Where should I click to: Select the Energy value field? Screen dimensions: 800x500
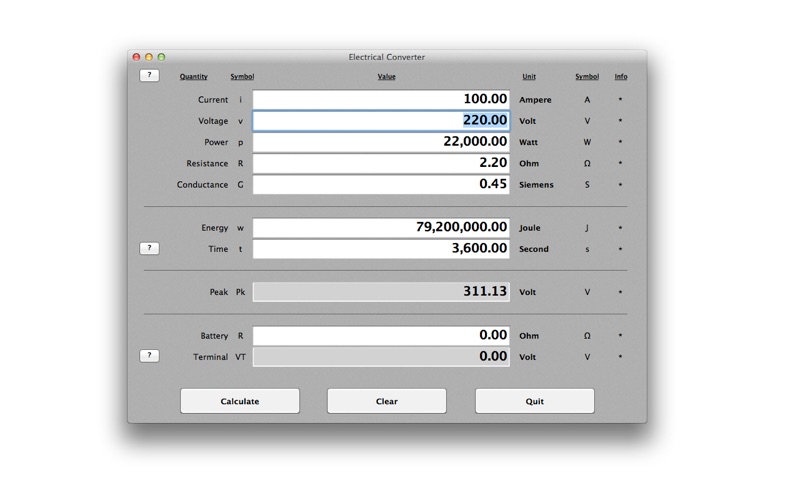pyautogui.click(x=381, y=228)
